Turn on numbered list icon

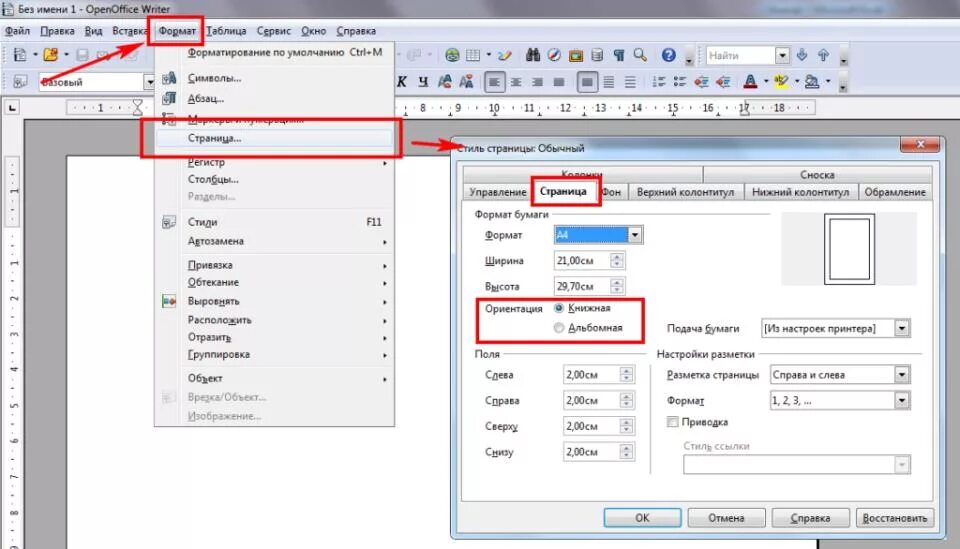[659, 81]
